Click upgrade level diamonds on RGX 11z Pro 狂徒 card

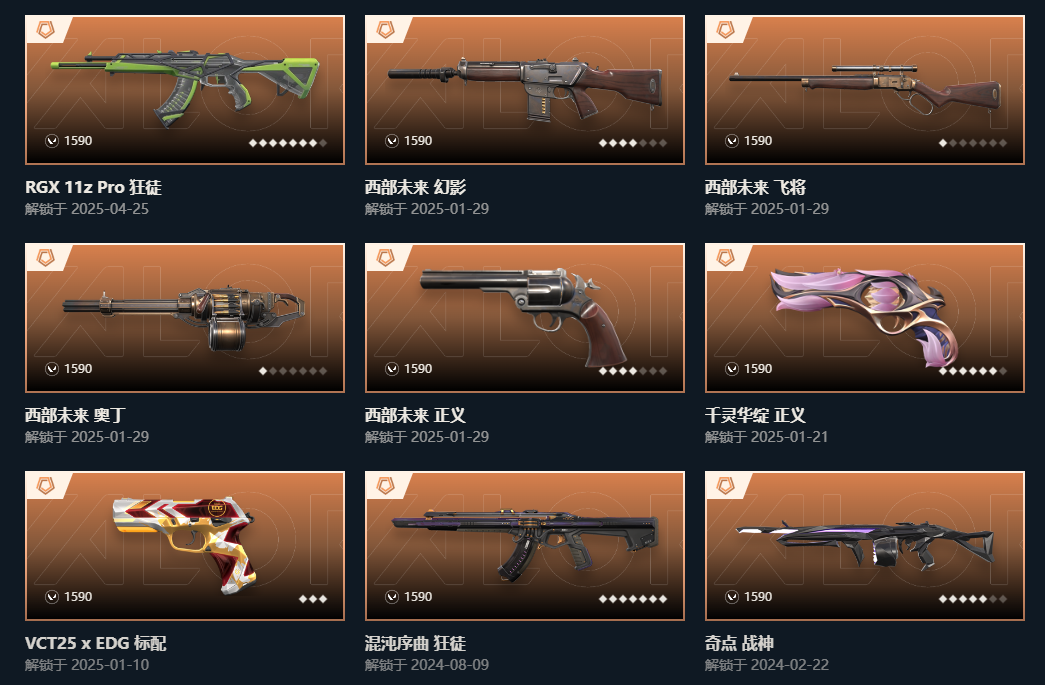pyautogui.click(x=288, y=143)
